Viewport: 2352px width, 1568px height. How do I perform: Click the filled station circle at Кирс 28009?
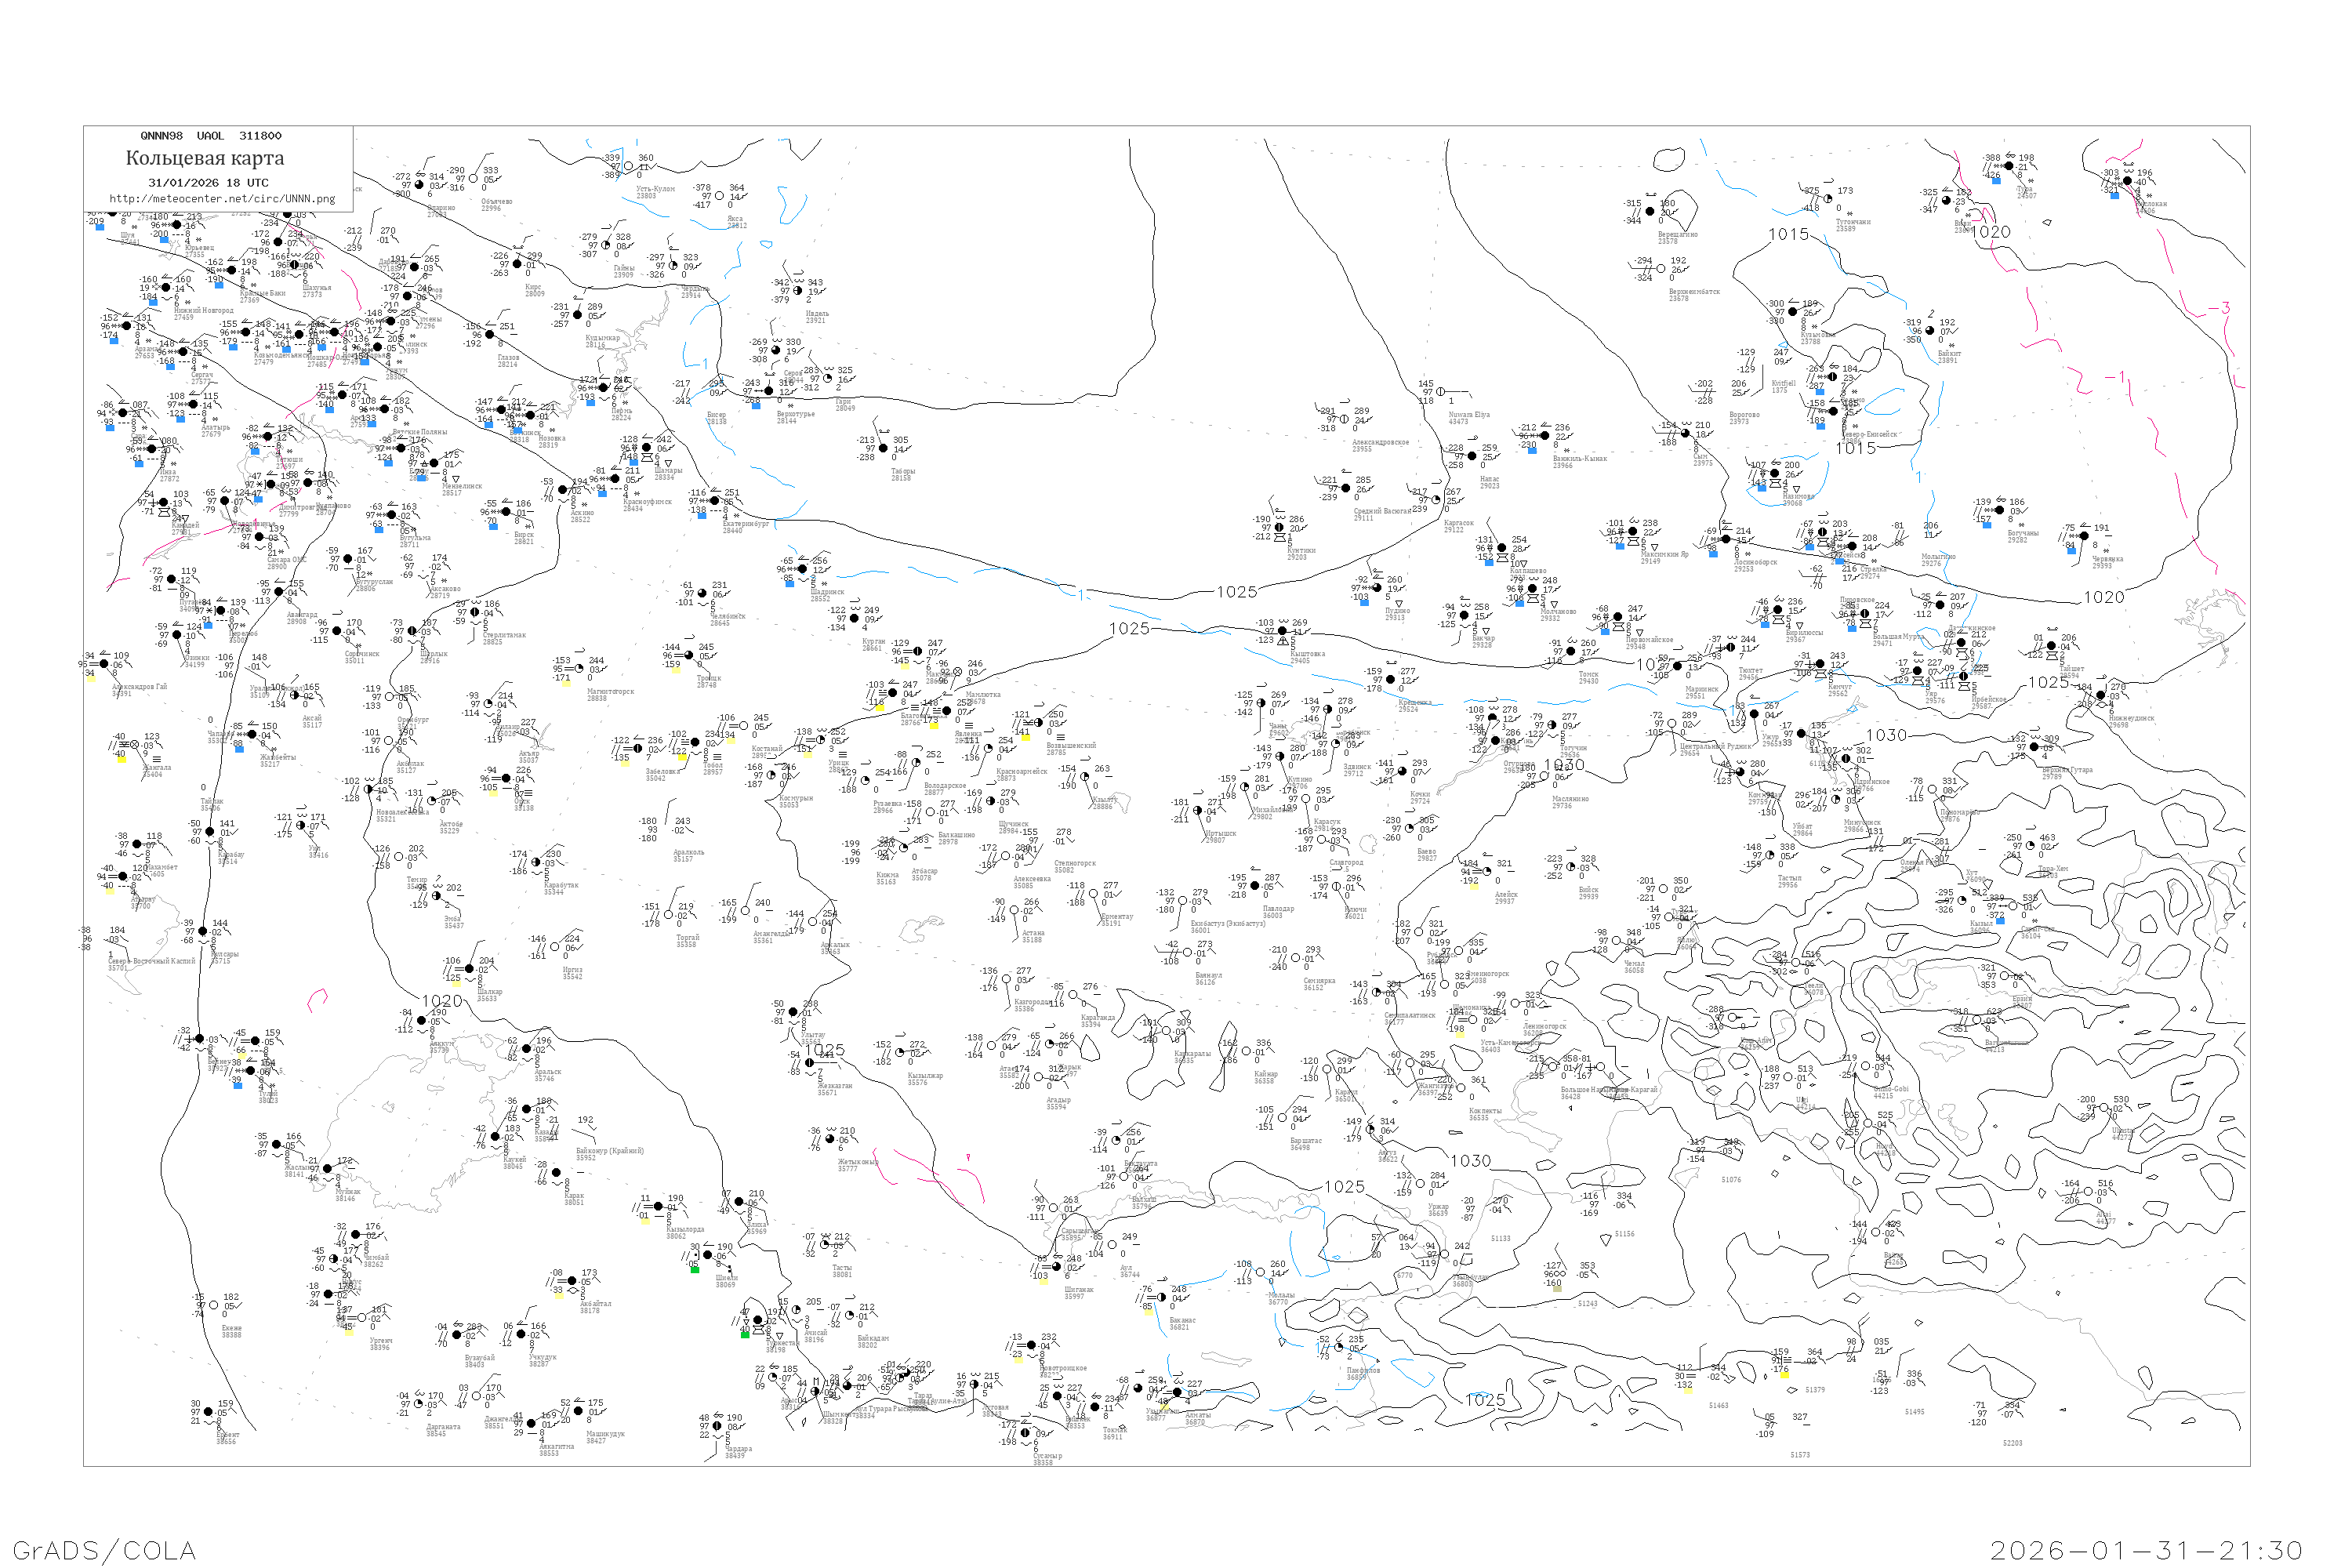517,264
